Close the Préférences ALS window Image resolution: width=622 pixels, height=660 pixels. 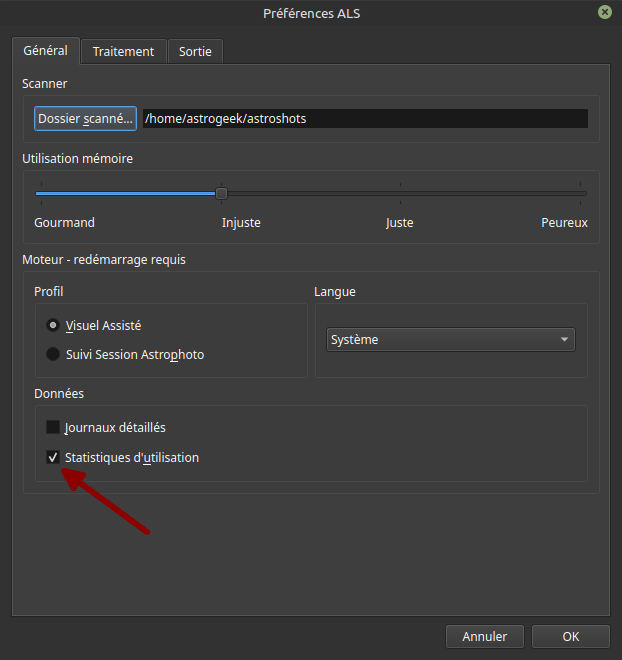(605, 12)
